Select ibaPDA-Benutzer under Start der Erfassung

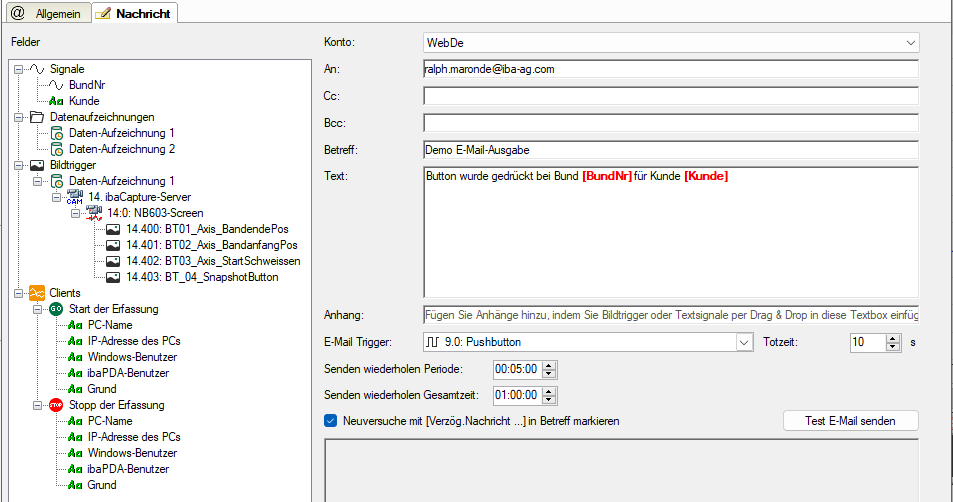point(128,373)
